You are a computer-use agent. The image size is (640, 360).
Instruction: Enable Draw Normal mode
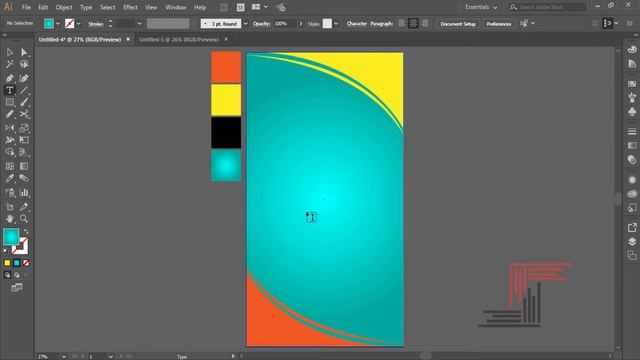click(7, 275)
